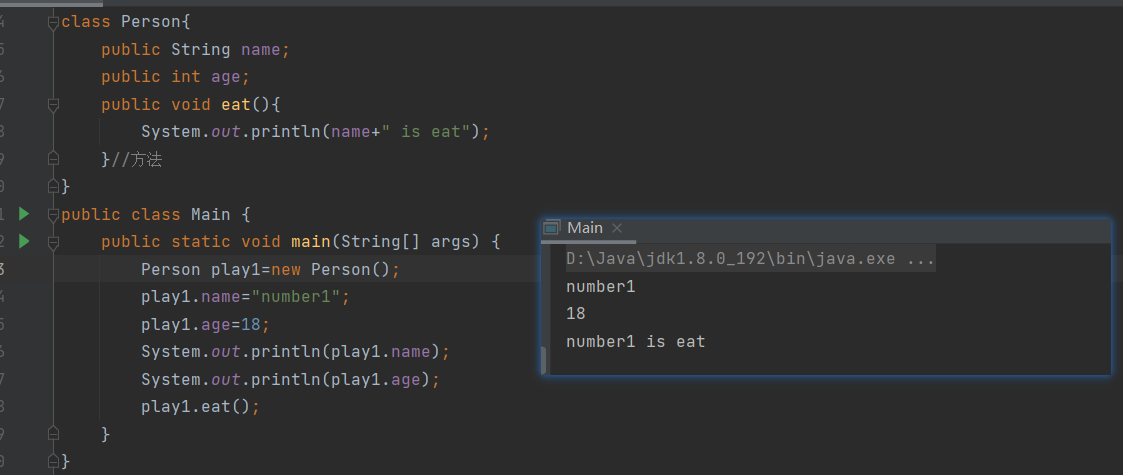Close the Main run tab
The height and width of the screenshot is (475, 1123).
point(617,228)
